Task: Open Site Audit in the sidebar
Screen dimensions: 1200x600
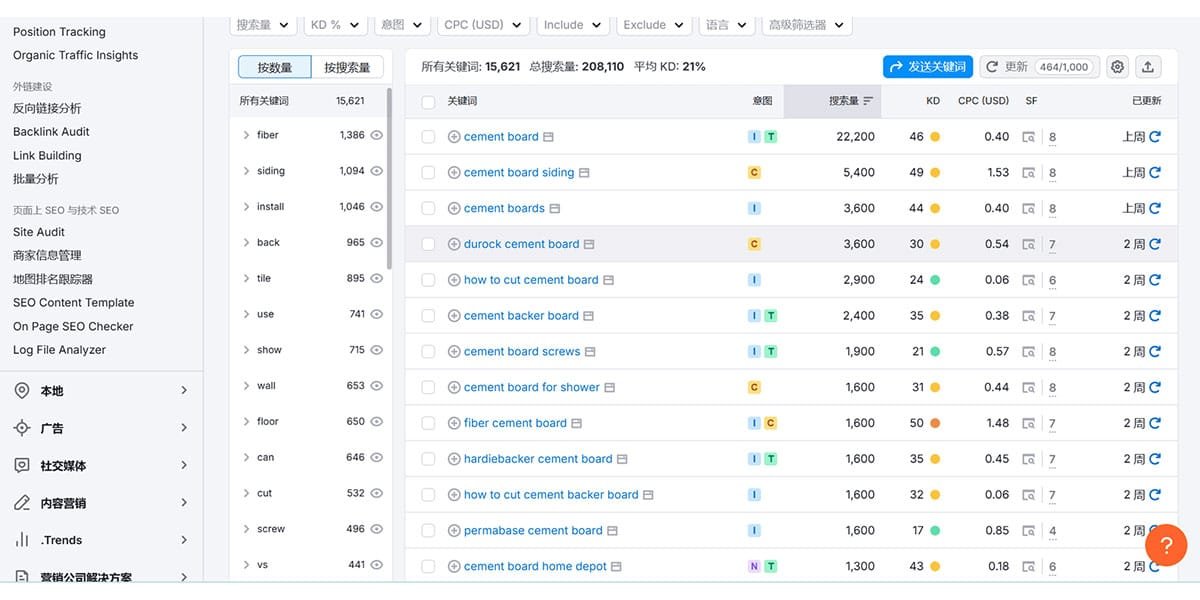Action: click(39, 232)
